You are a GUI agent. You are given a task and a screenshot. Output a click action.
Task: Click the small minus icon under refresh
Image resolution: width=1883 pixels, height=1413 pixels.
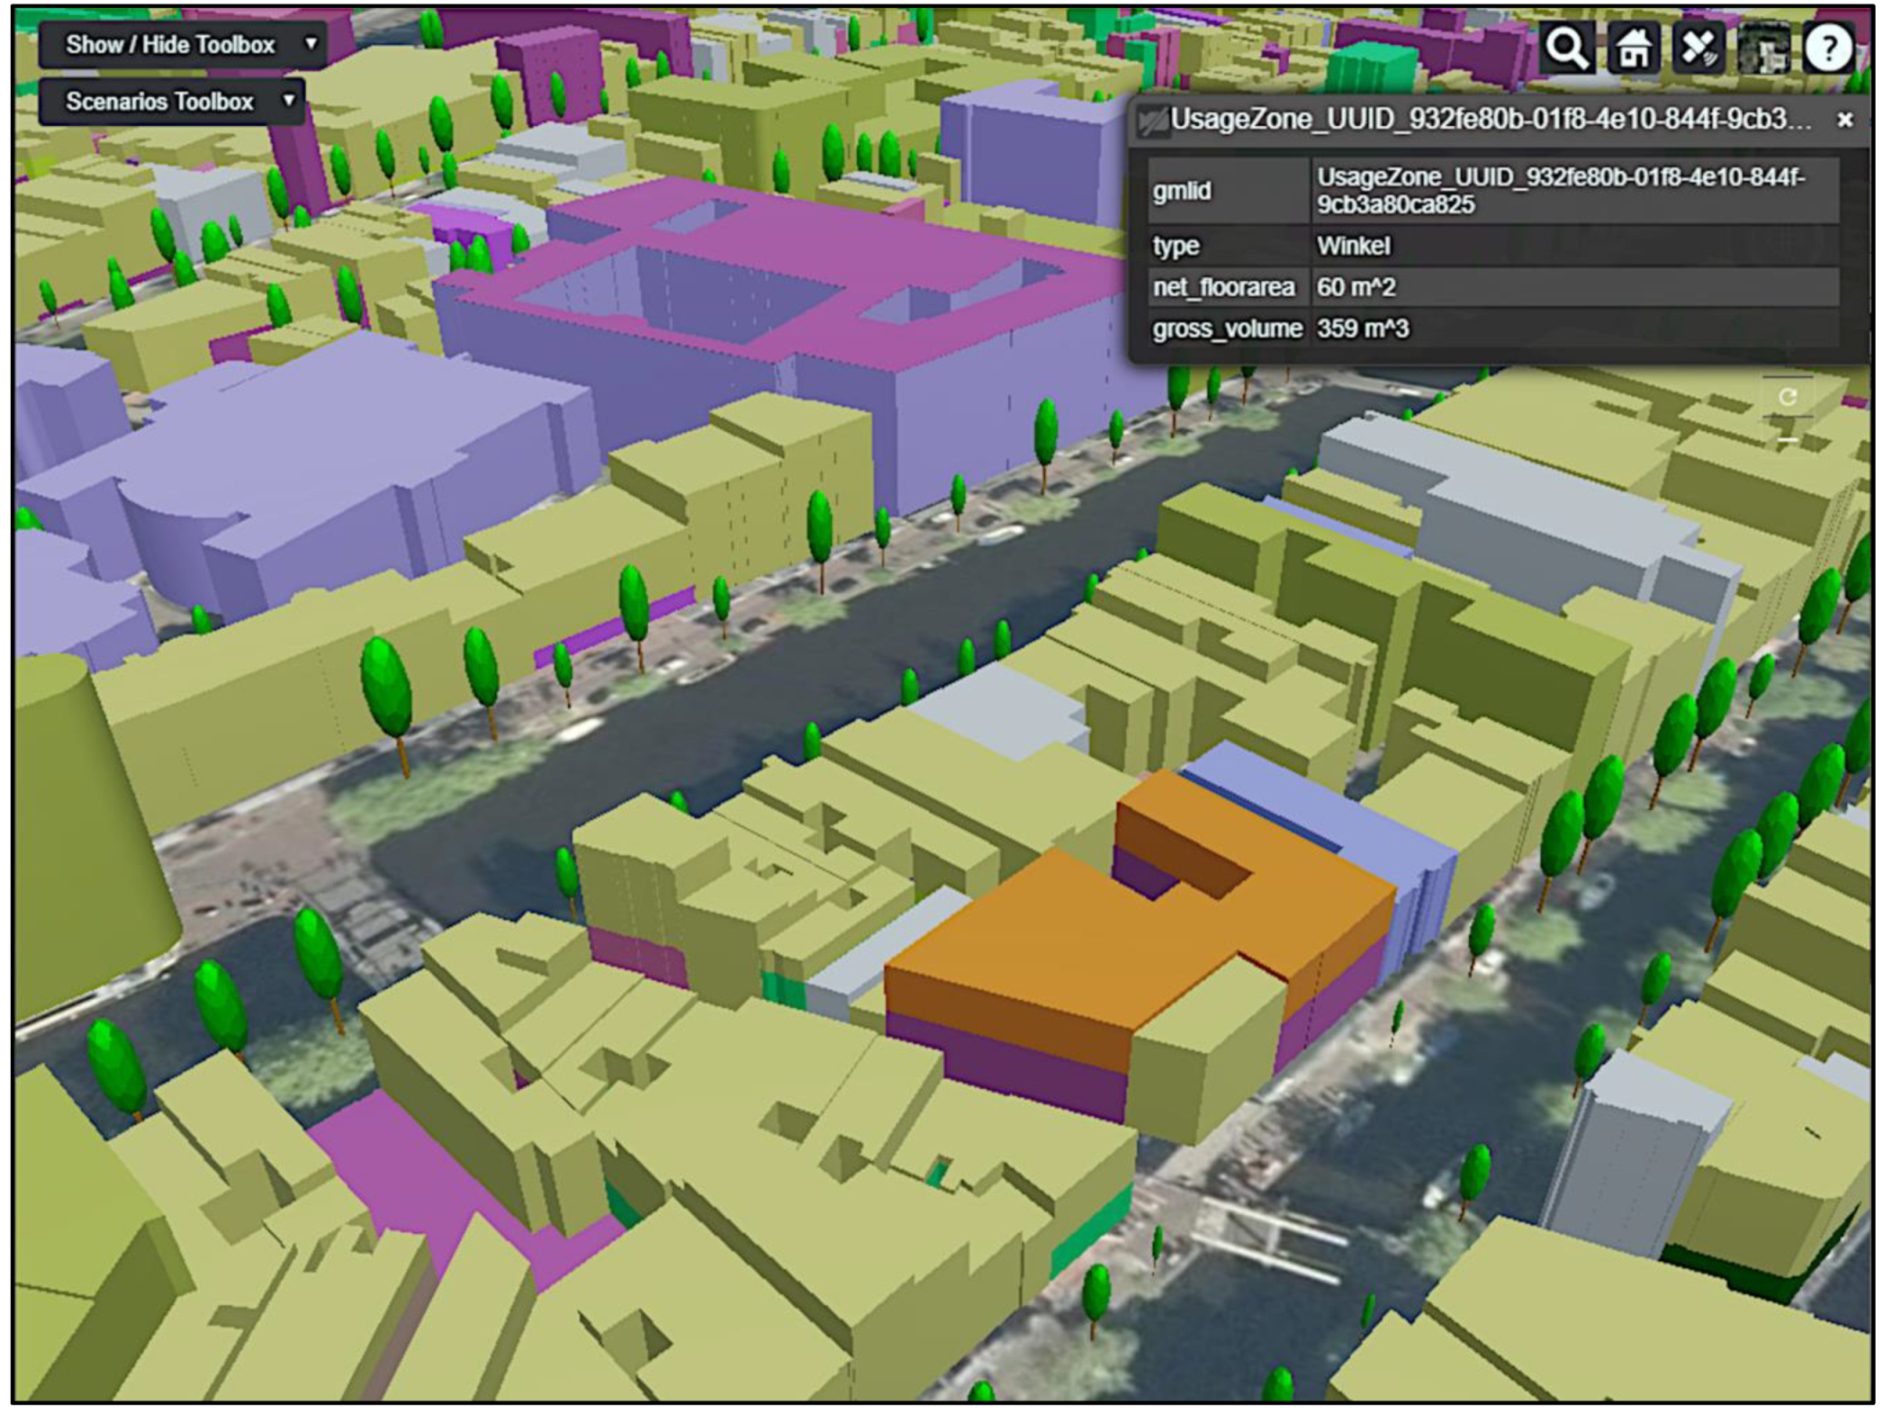1788,439
